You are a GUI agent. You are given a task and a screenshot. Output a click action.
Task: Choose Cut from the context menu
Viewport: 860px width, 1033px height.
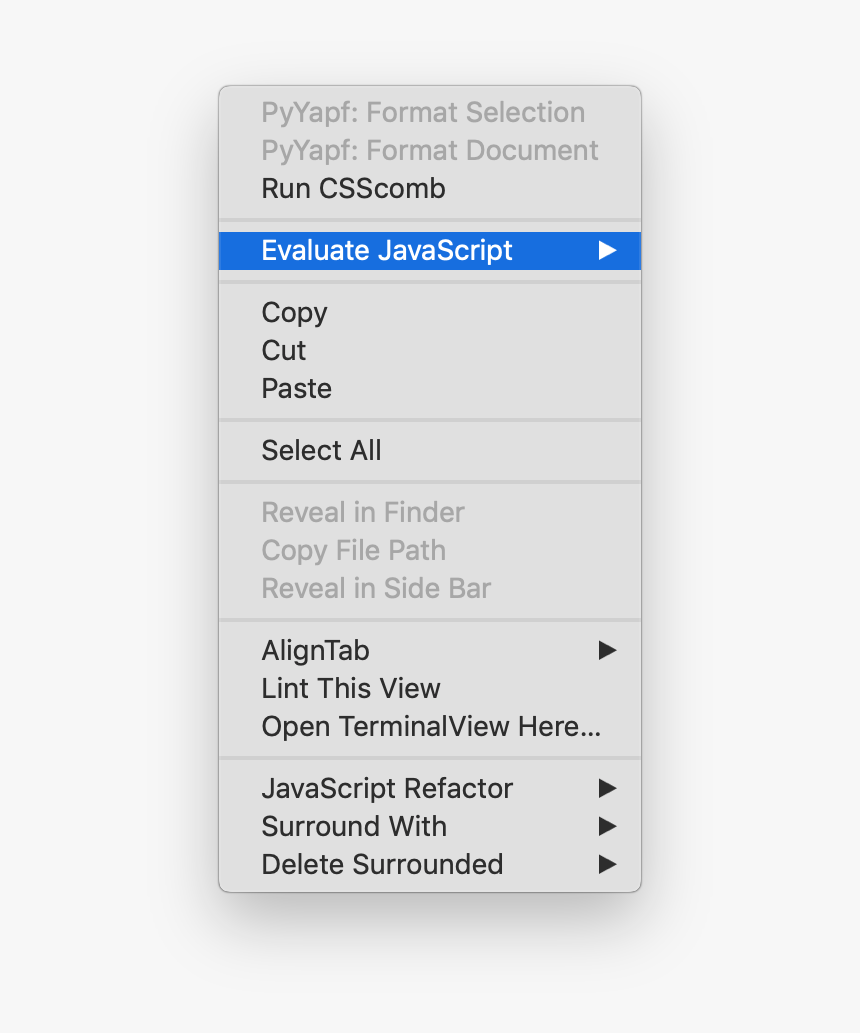click(x=430, y=350)
